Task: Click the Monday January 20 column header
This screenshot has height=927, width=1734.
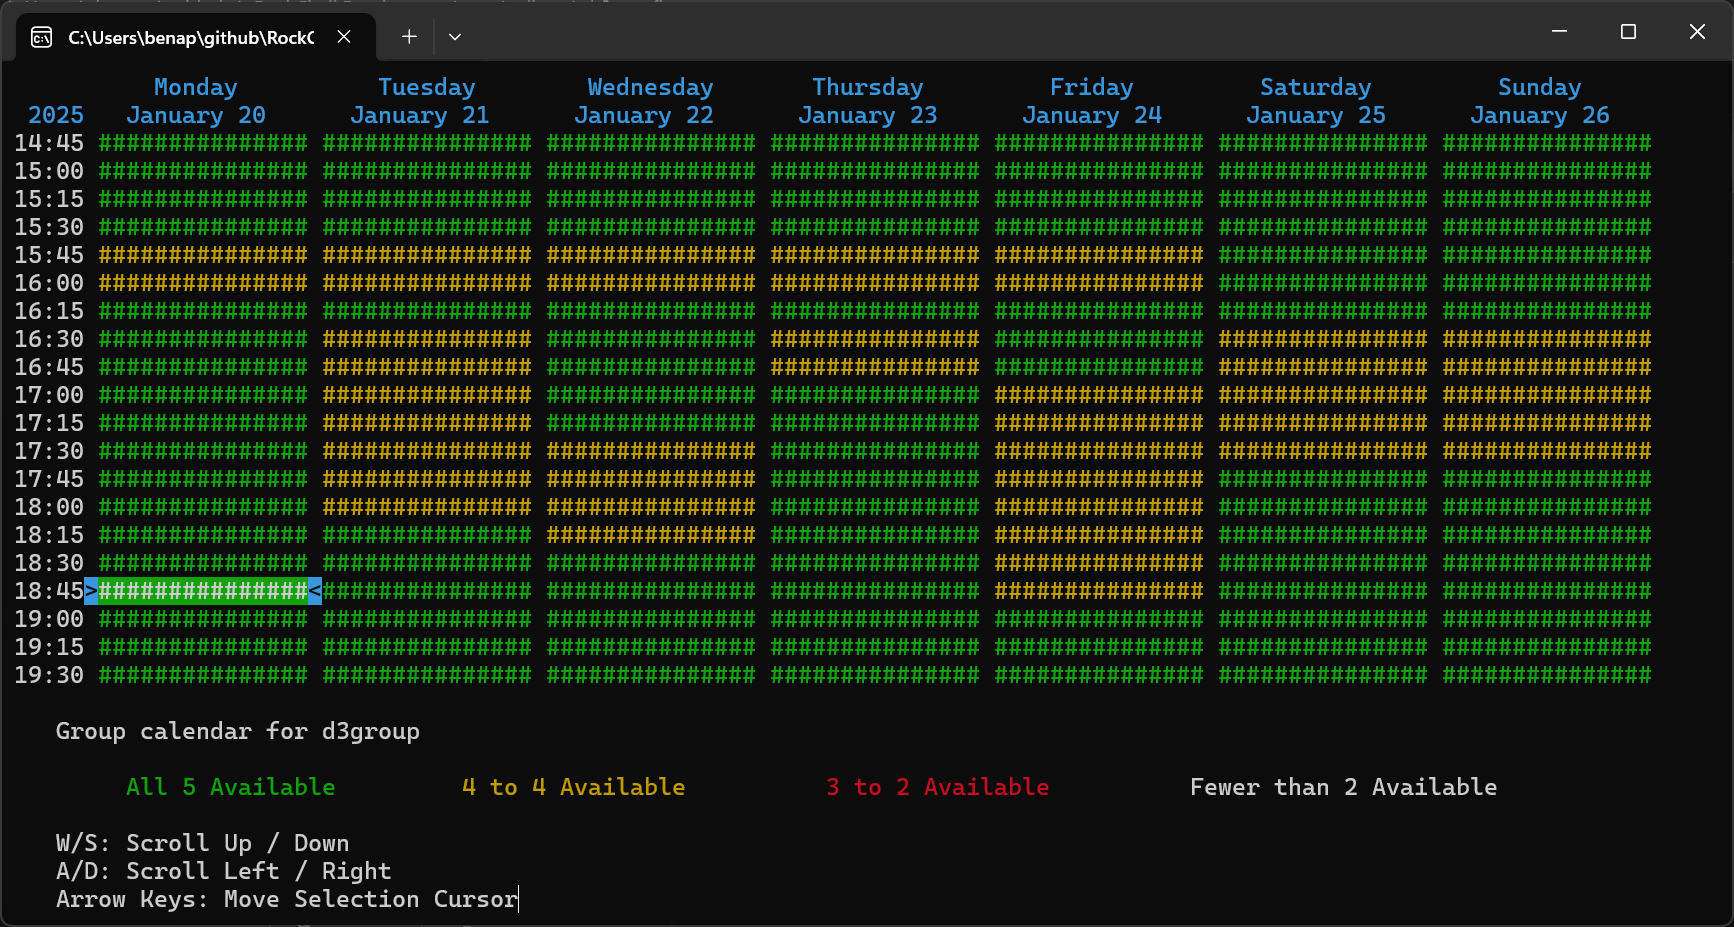Action: coord(196,102)
